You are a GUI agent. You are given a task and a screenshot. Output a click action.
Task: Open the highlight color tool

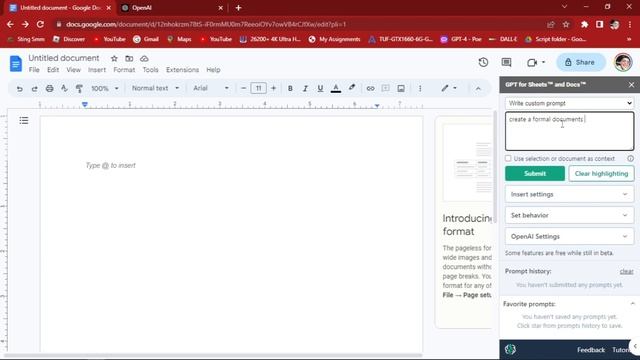pos(352,88)
